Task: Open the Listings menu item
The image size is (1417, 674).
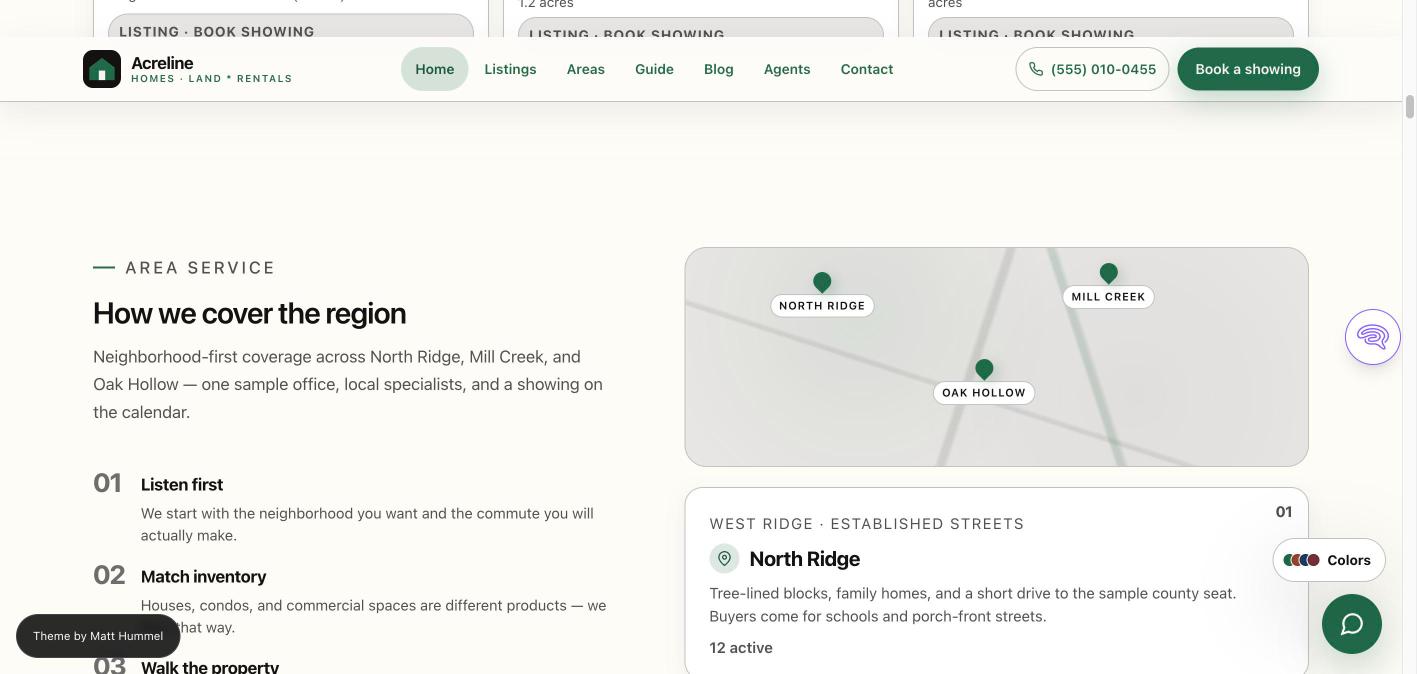Action: [x=510, y=69]
